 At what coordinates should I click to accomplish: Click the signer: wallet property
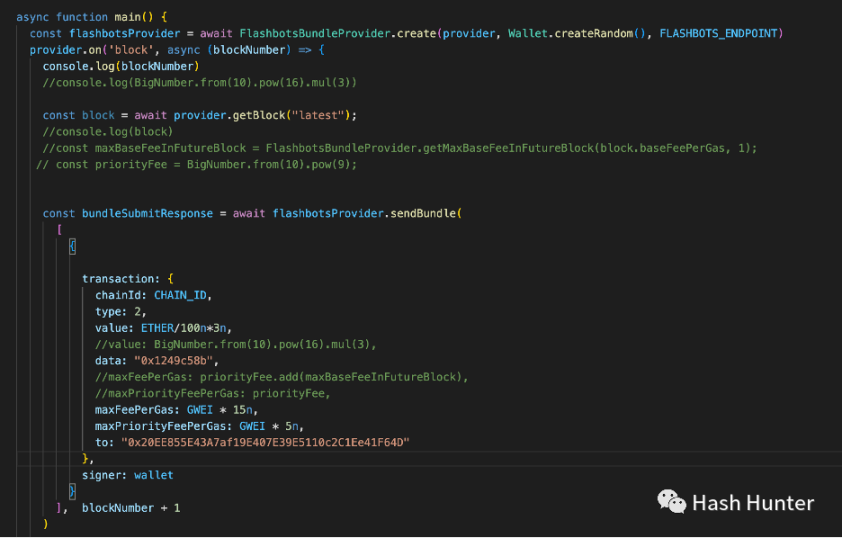click(128, 475)
